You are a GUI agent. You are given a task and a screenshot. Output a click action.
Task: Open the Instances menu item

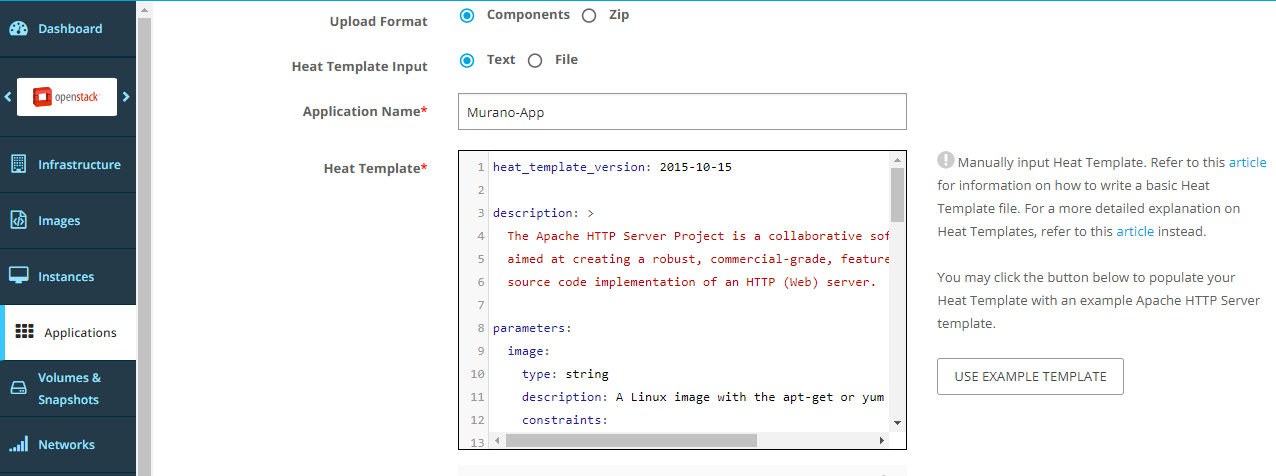[x=66, y=276]
